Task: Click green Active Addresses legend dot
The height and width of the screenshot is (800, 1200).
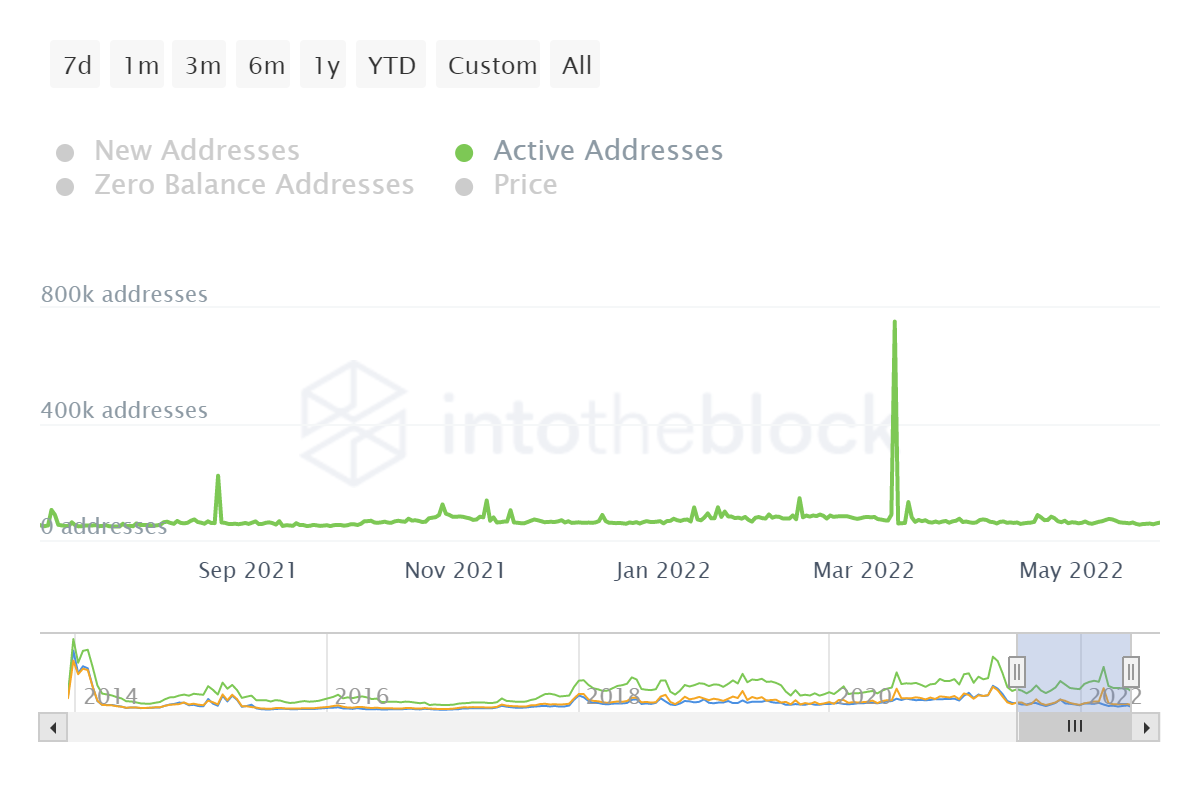Action: 464,152
